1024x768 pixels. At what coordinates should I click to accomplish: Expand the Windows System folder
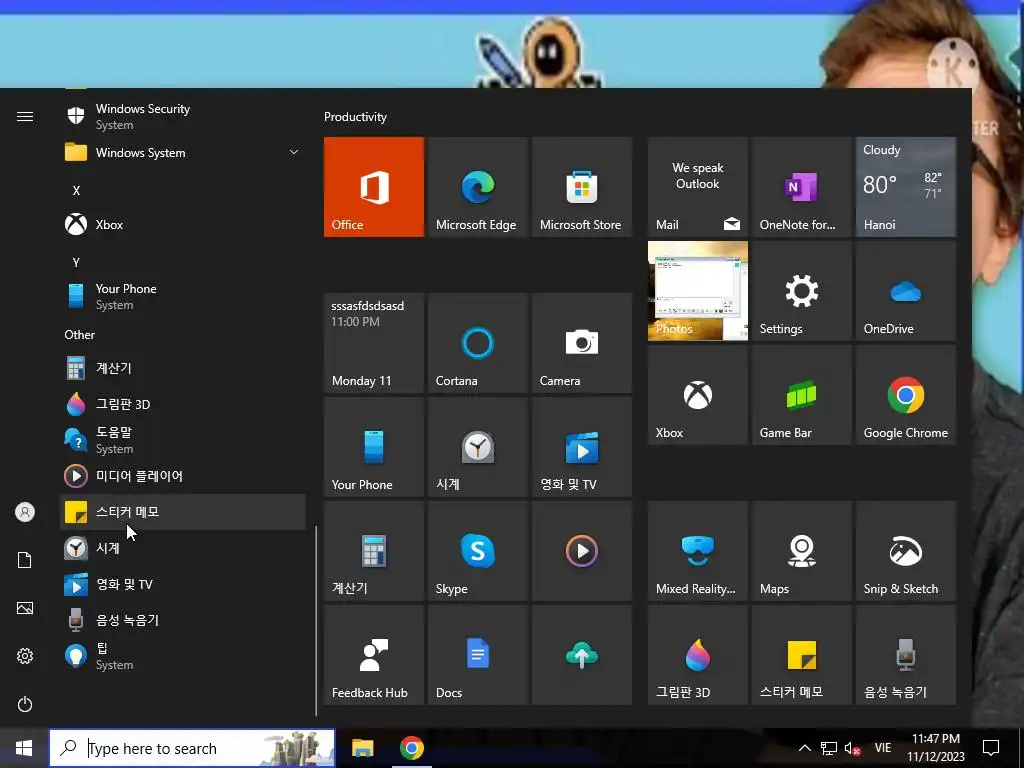click(183, 153)
